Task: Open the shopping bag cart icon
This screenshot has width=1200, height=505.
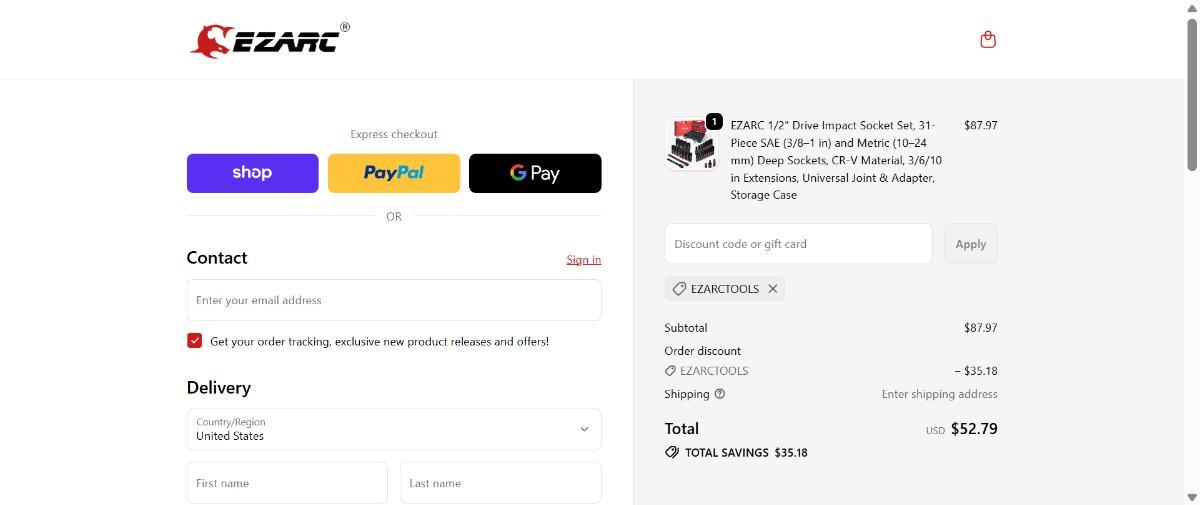Action: (x=988, y=40)
